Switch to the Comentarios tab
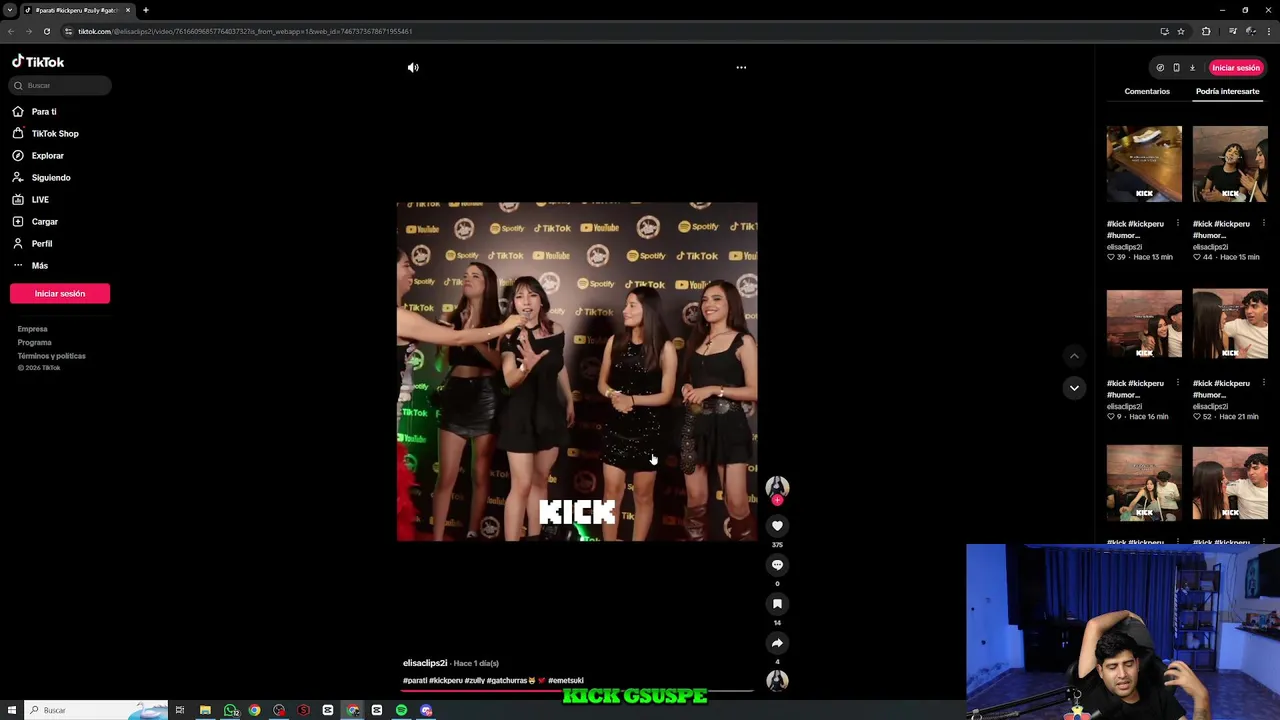 [1147, 91]
